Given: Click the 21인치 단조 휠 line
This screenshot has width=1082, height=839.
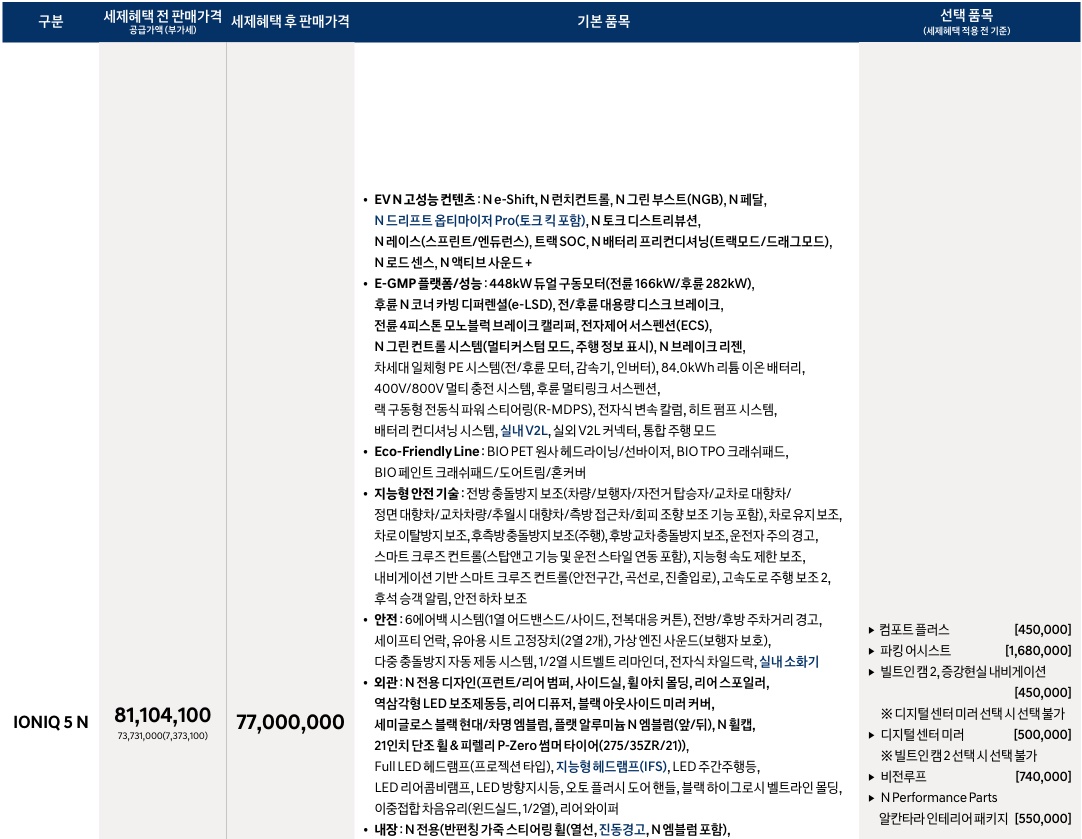Looking at the screenshot, I should [531, 746].
